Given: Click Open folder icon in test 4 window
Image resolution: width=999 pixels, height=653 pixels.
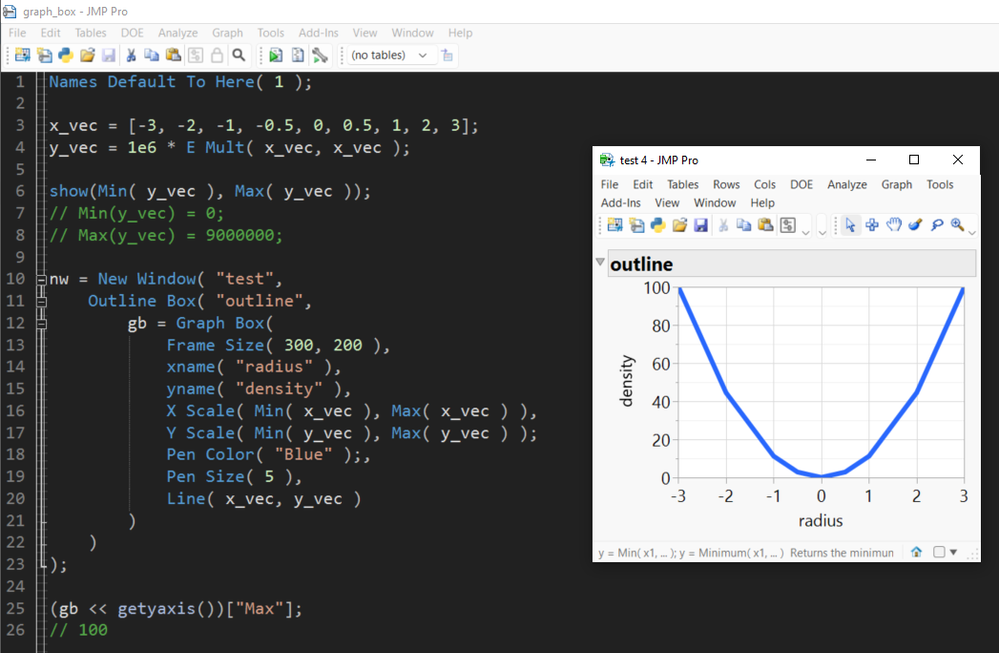Looking at the screenshot, I should [680, 225].
